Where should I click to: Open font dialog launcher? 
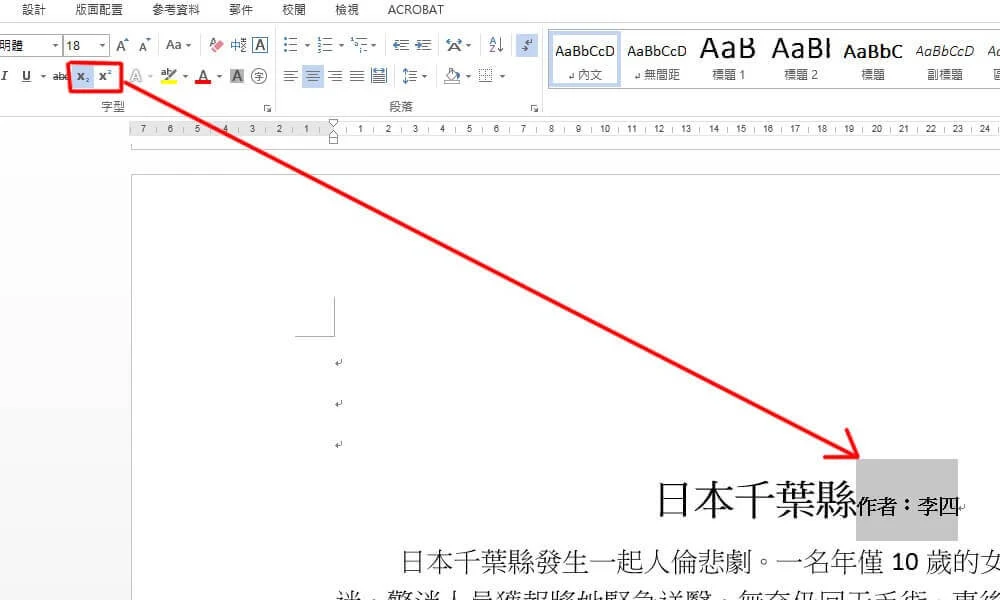tap(267, 108)
